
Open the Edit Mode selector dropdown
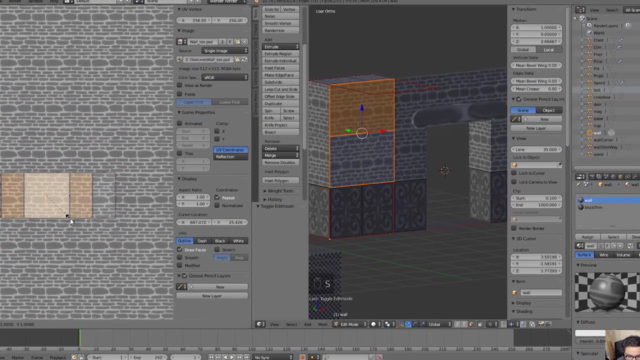[x=350, y=324]
